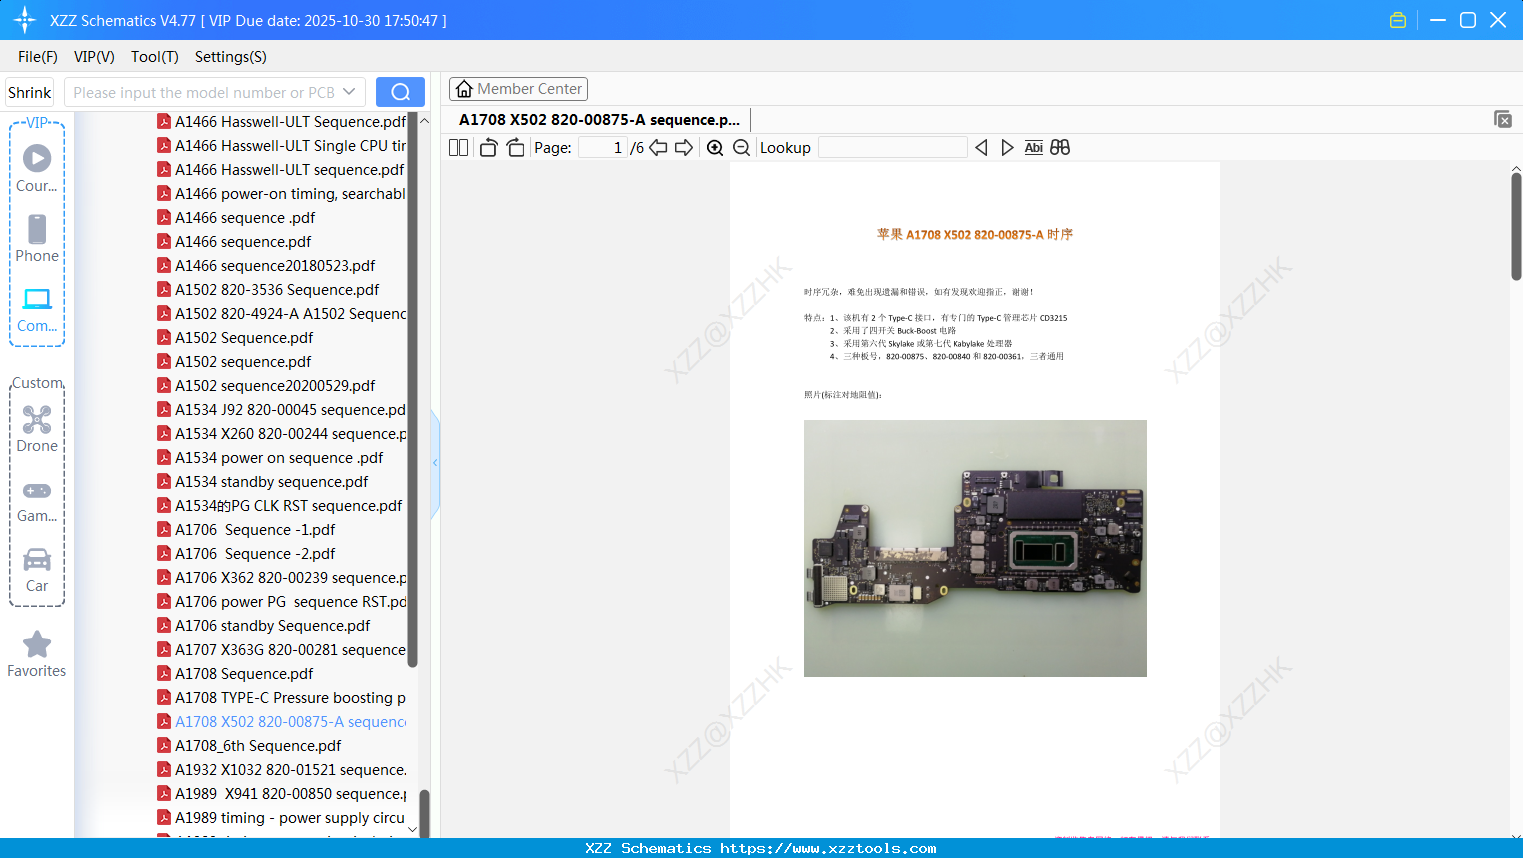Open A1706 power PG sequence RST file
1523x858 pixels.
(x=282, y=601)
